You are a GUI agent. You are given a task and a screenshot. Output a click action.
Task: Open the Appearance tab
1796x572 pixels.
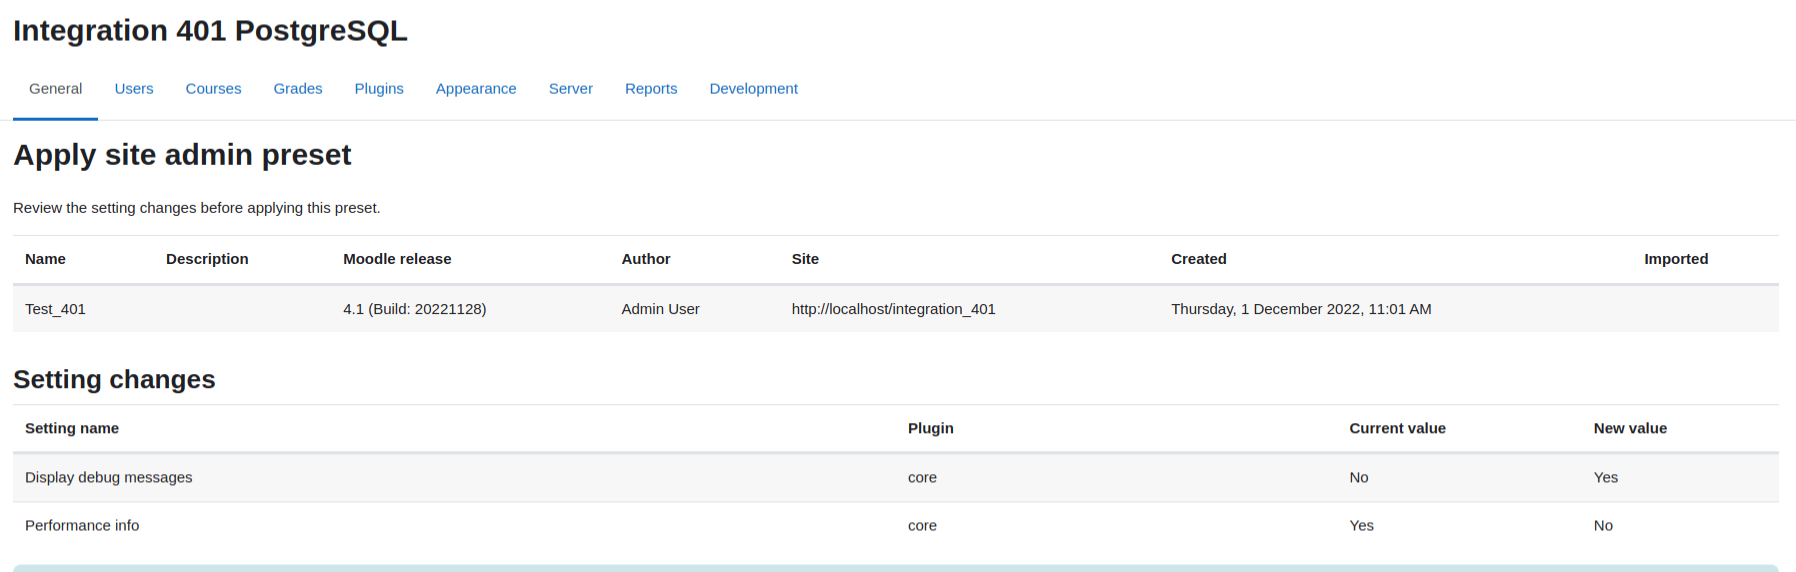tap(476, 89)
